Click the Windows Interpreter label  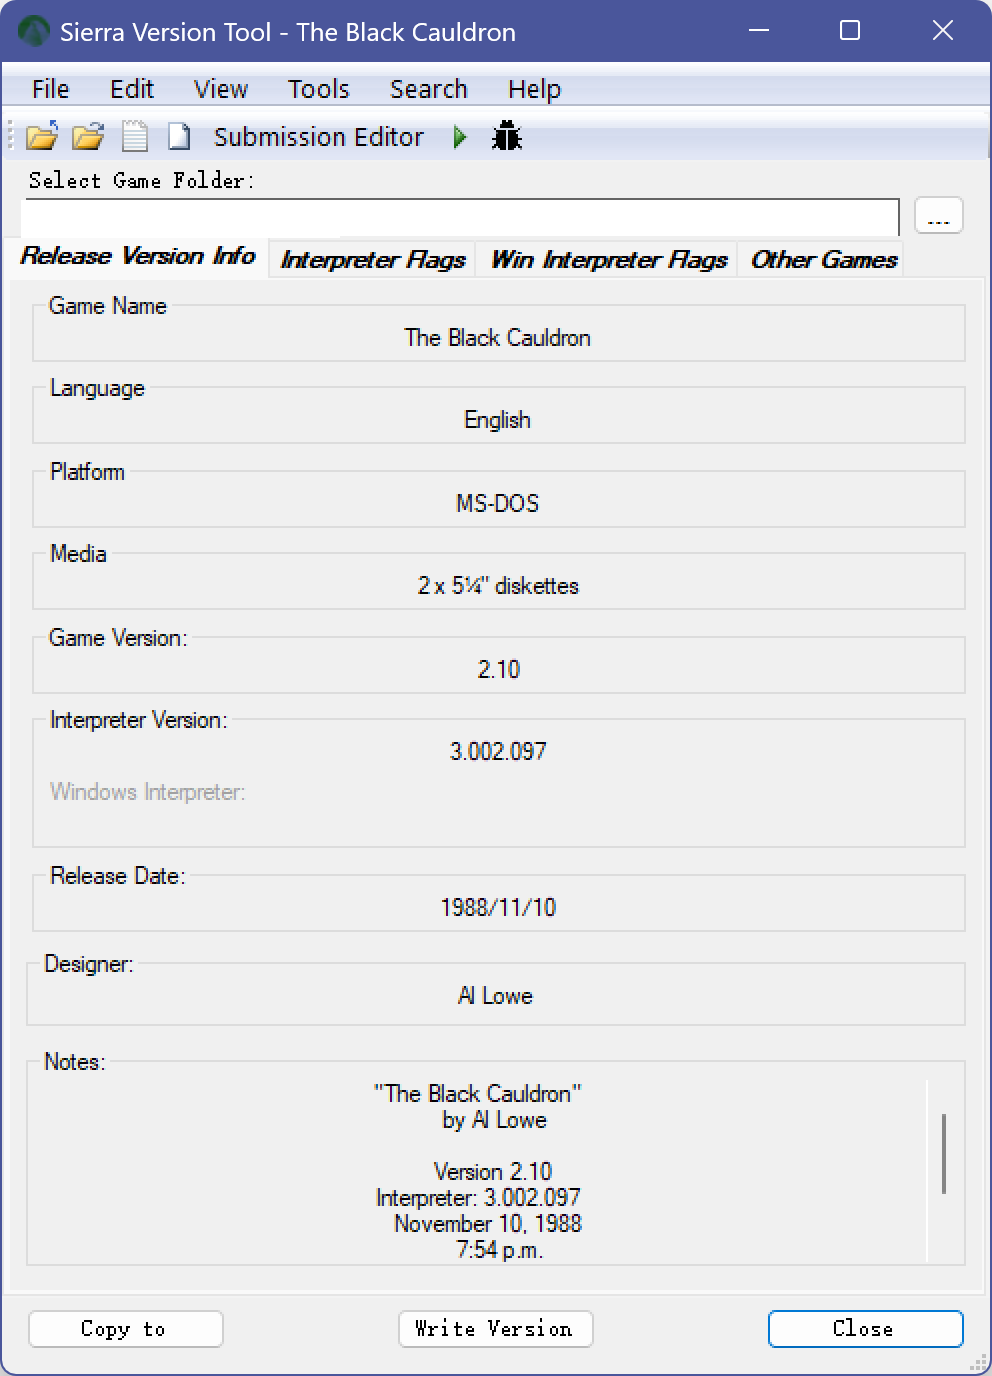[x=148, y=792]
